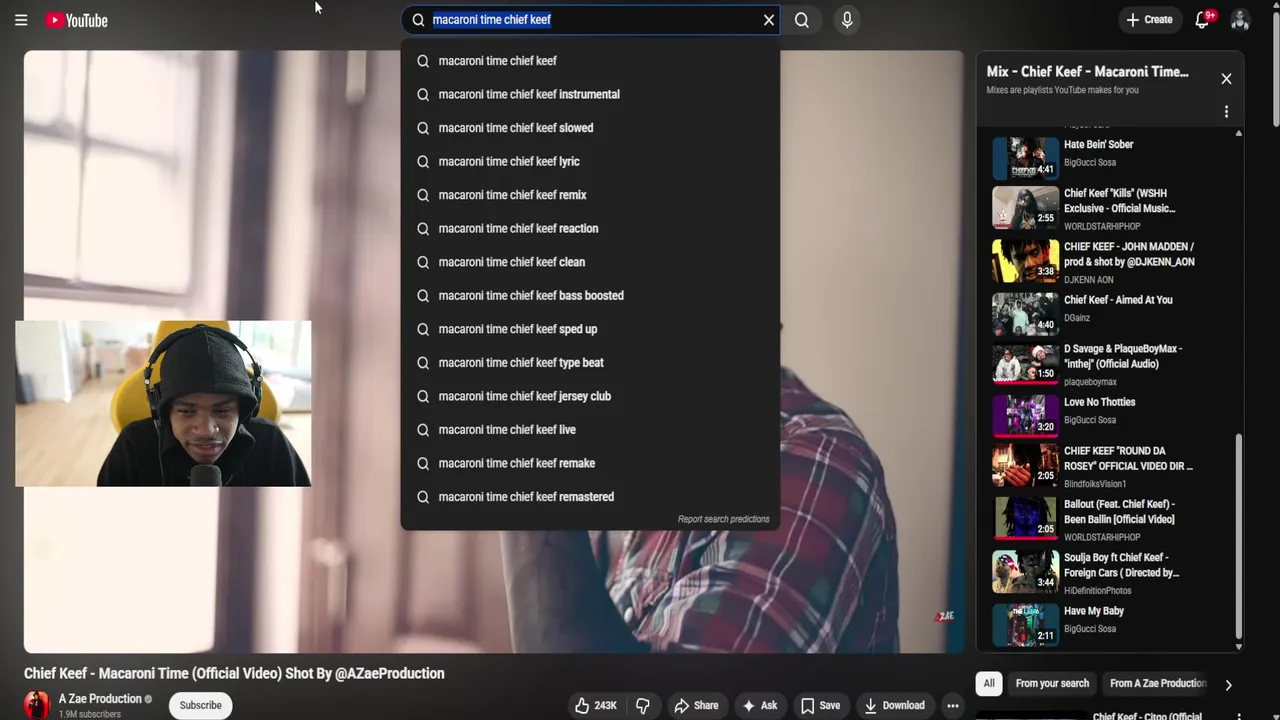Dislike the video with thumbs-down
Screen dimensions: 1280x720
(x=643, y=705)
